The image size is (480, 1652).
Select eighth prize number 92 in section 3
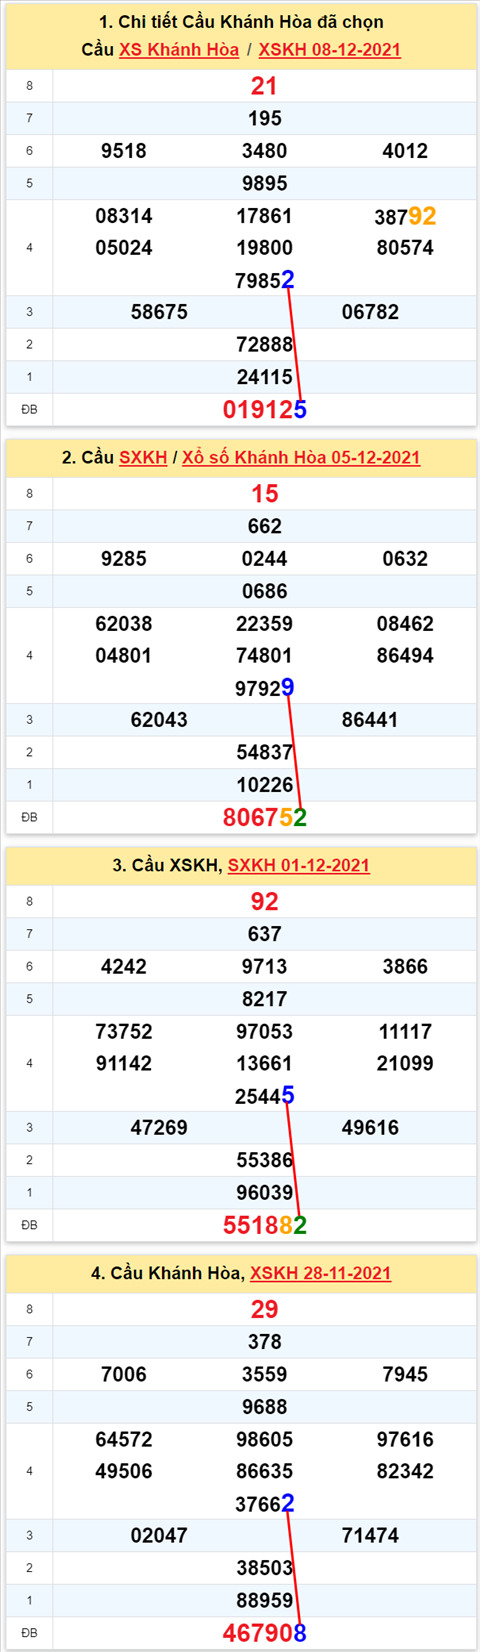[x=264, y=902]
